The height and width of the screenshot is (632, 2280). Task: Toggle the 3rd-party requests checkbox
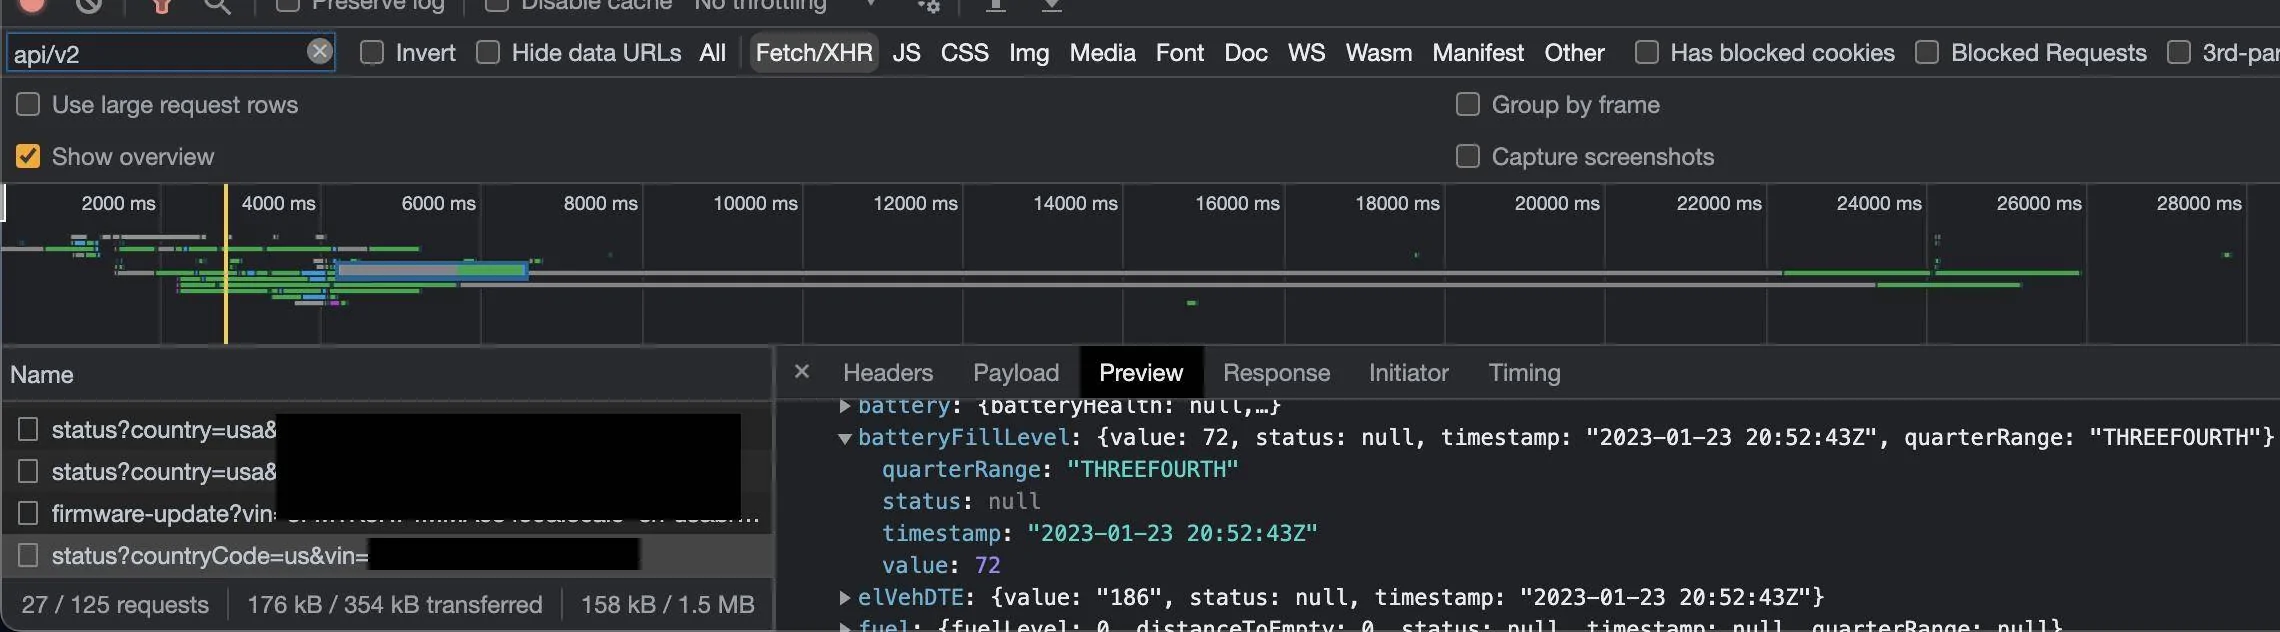click(2179, 52)
